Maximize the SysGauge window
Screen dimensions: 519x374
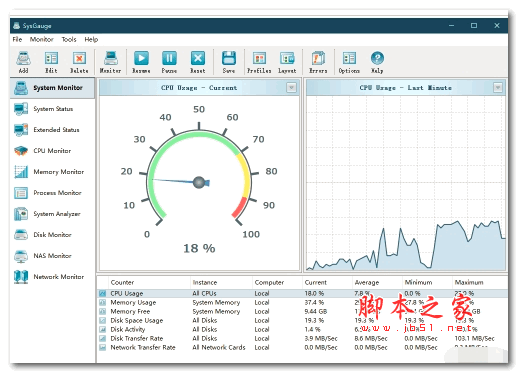coord(474,26)
